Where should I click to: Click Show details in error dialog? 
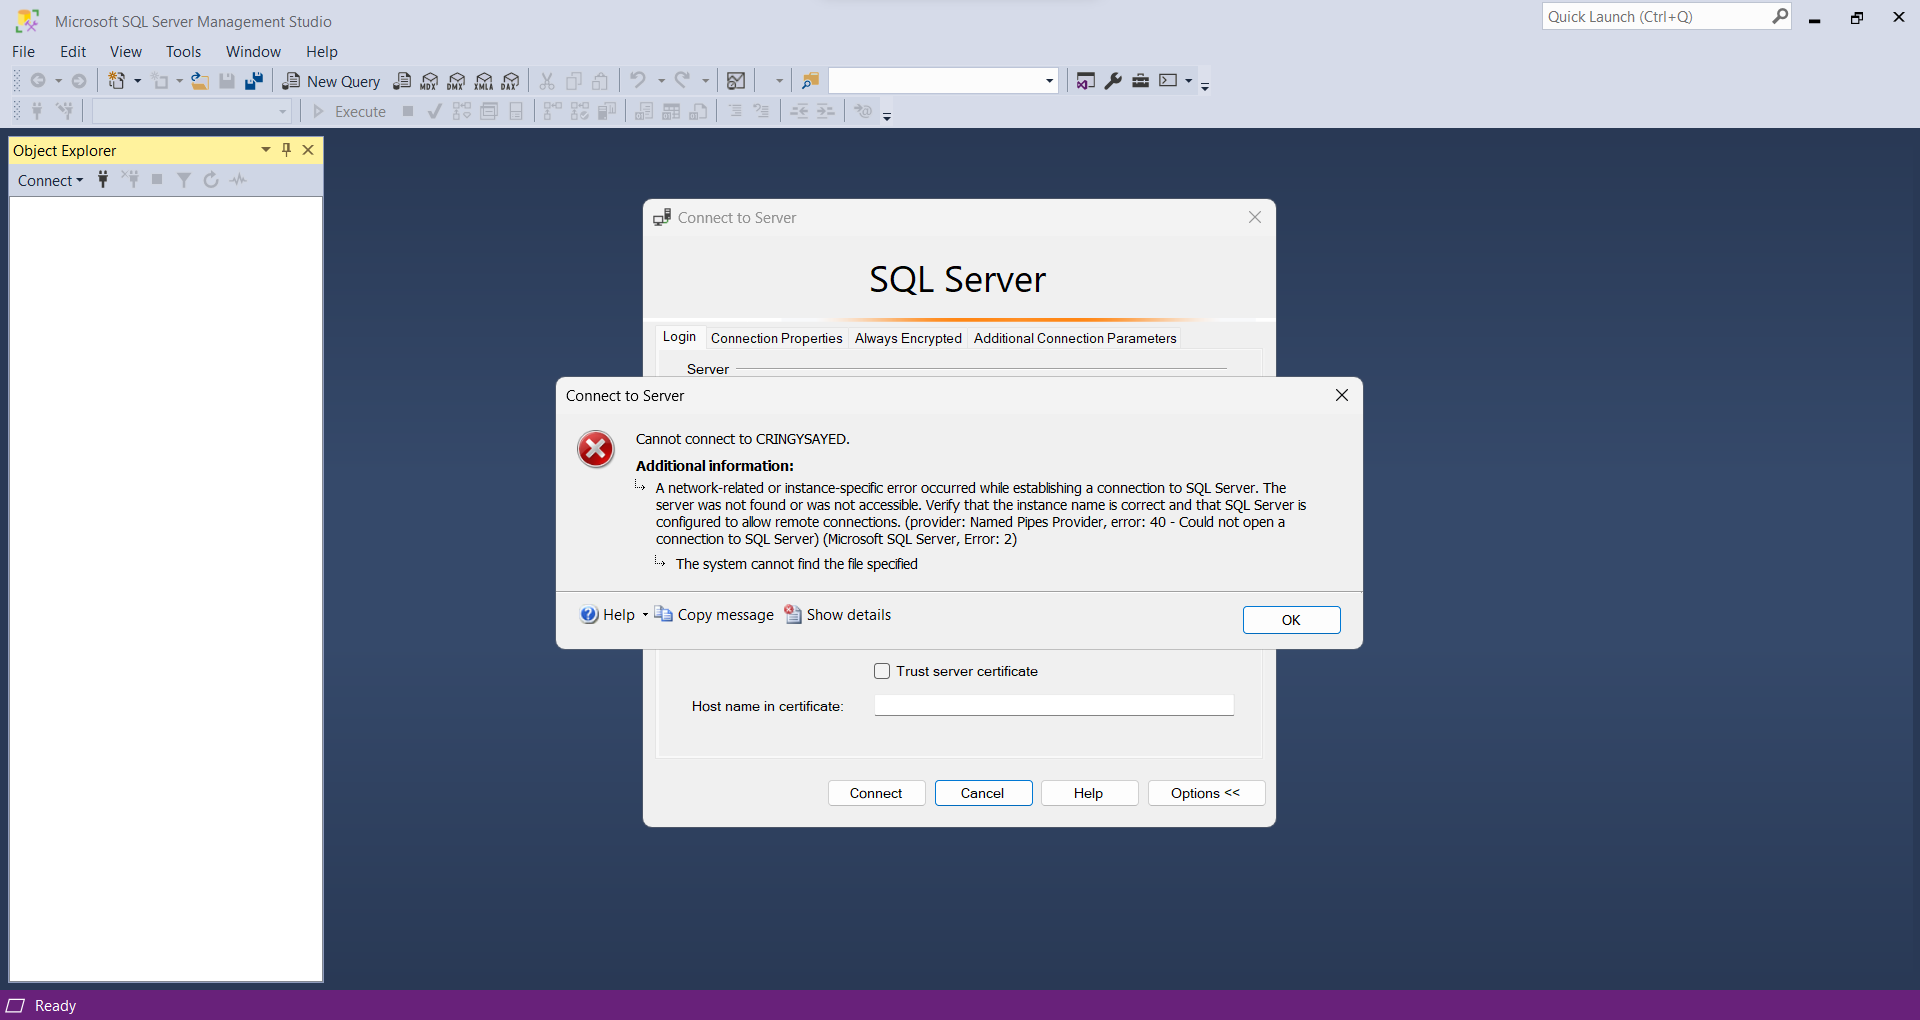tap(838, 615)
